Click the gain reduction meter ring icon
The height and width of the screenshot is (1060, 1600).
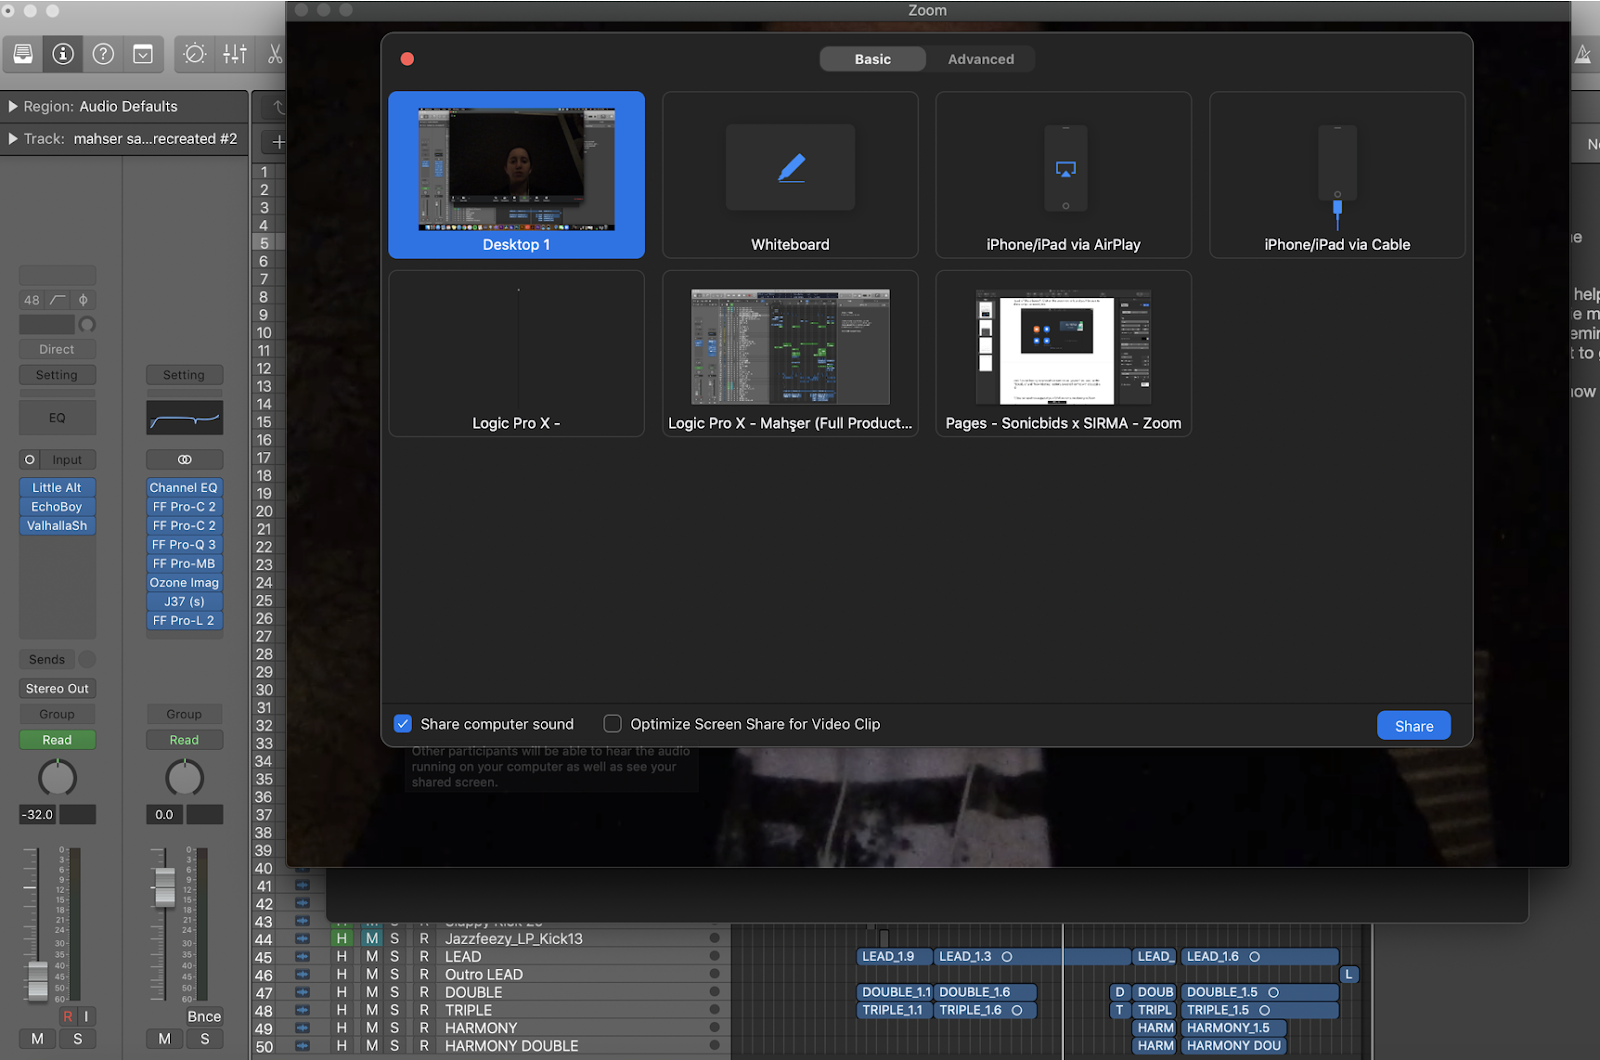(87, 325)
